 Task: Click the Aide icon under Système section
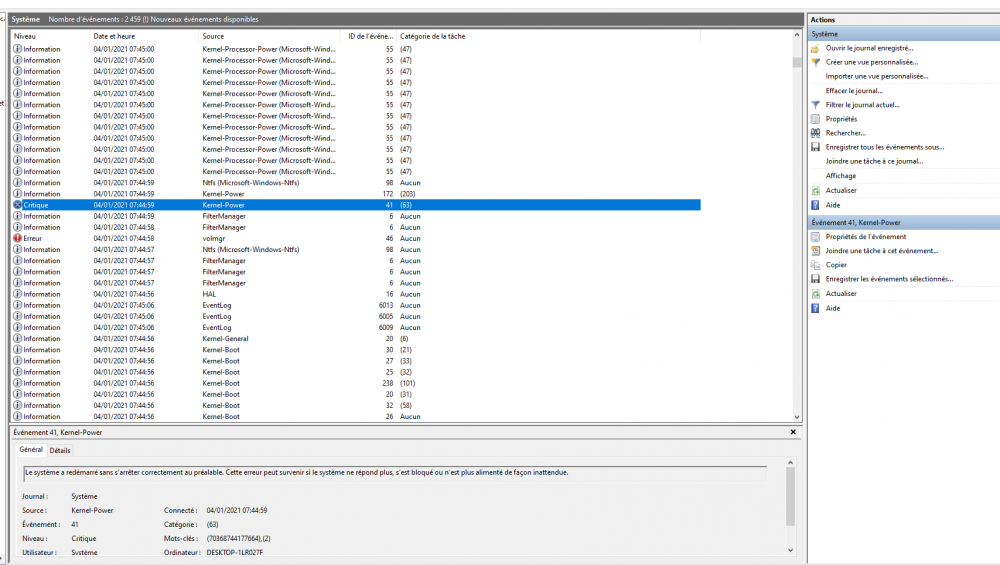tap(815, 205)
